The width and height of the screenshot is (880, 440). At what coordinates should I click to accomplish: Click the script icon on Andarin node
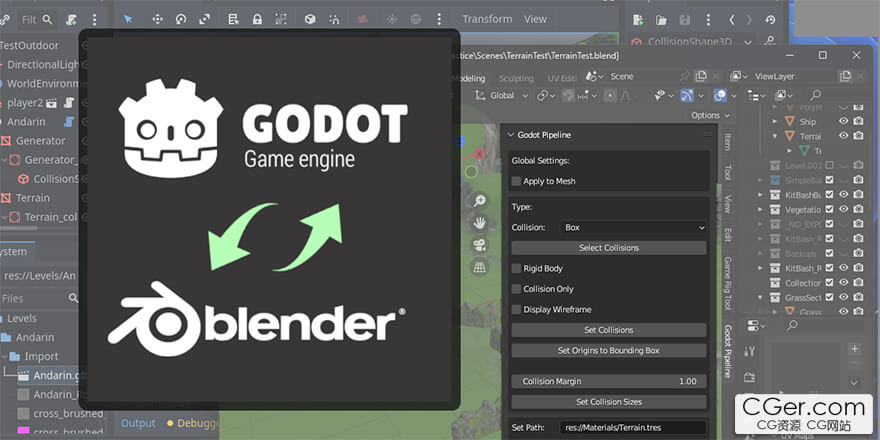68,122
